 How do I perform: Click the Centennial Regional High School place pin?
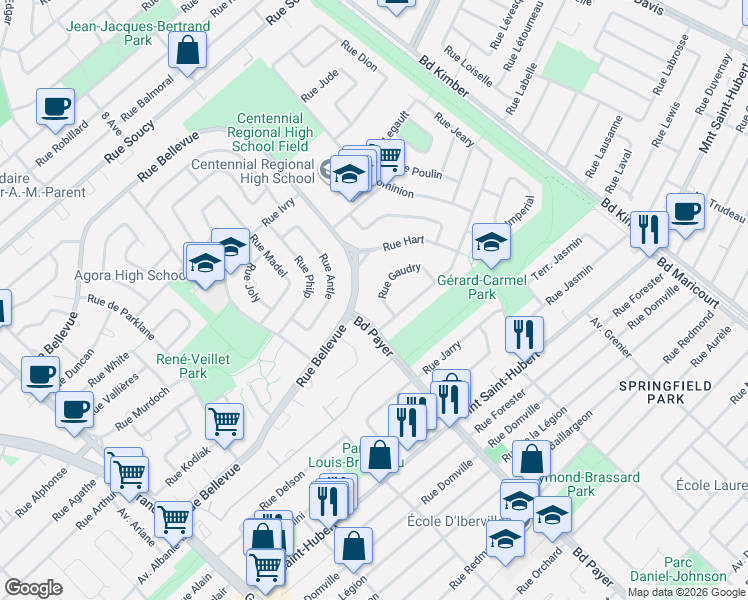[327, 170]
